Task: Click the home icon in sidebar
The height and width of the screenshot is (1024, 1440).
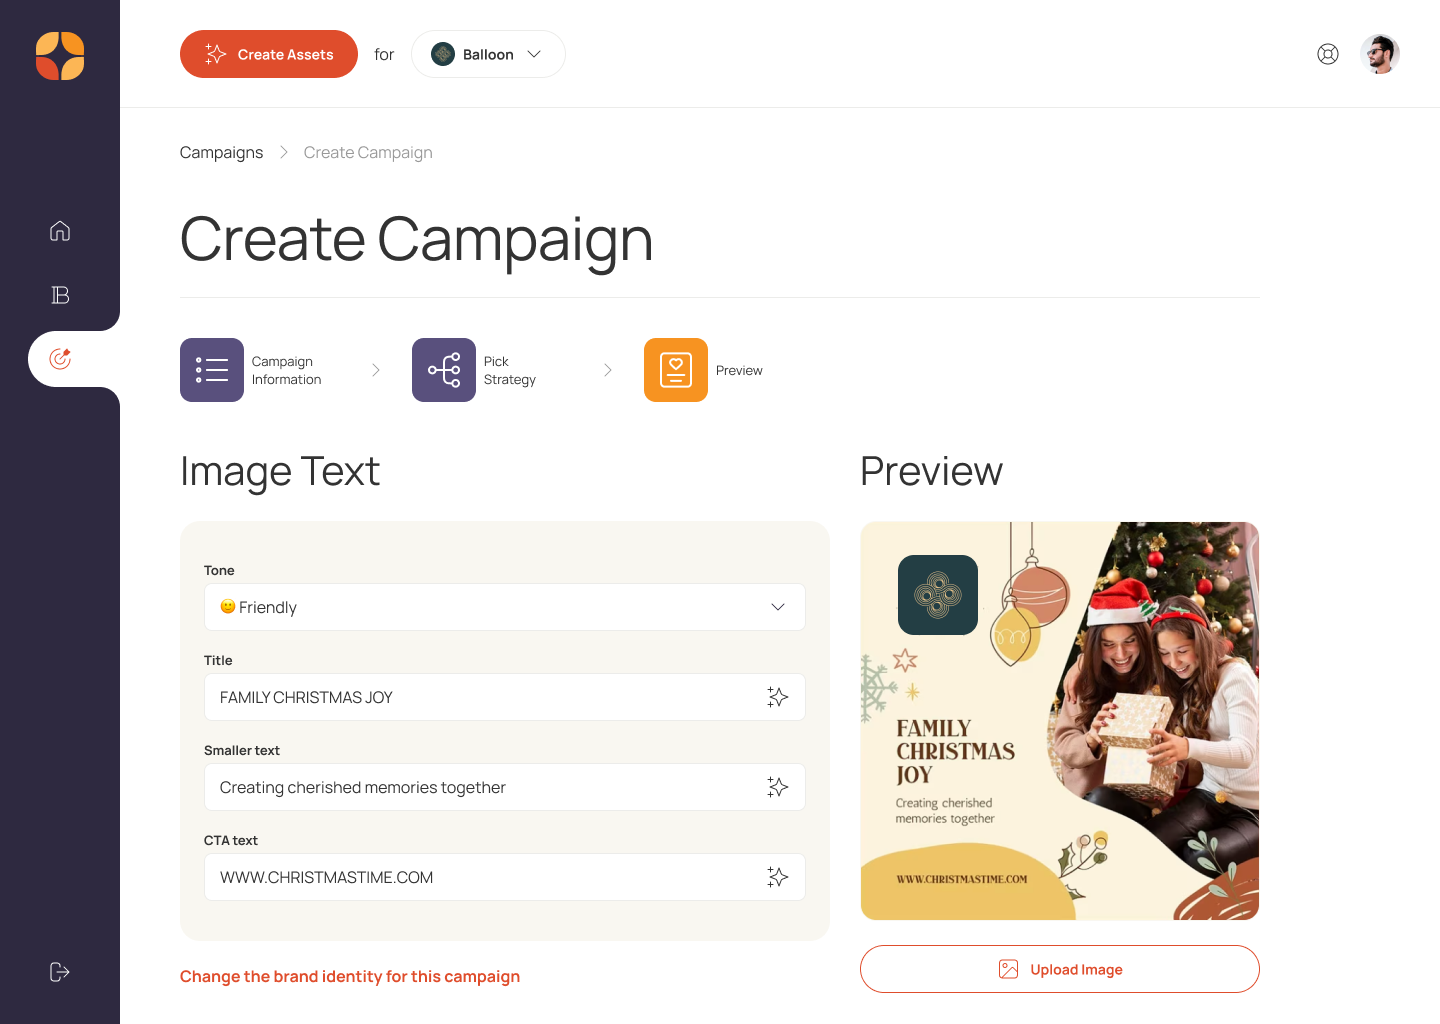Action: [x=60, y=231]
